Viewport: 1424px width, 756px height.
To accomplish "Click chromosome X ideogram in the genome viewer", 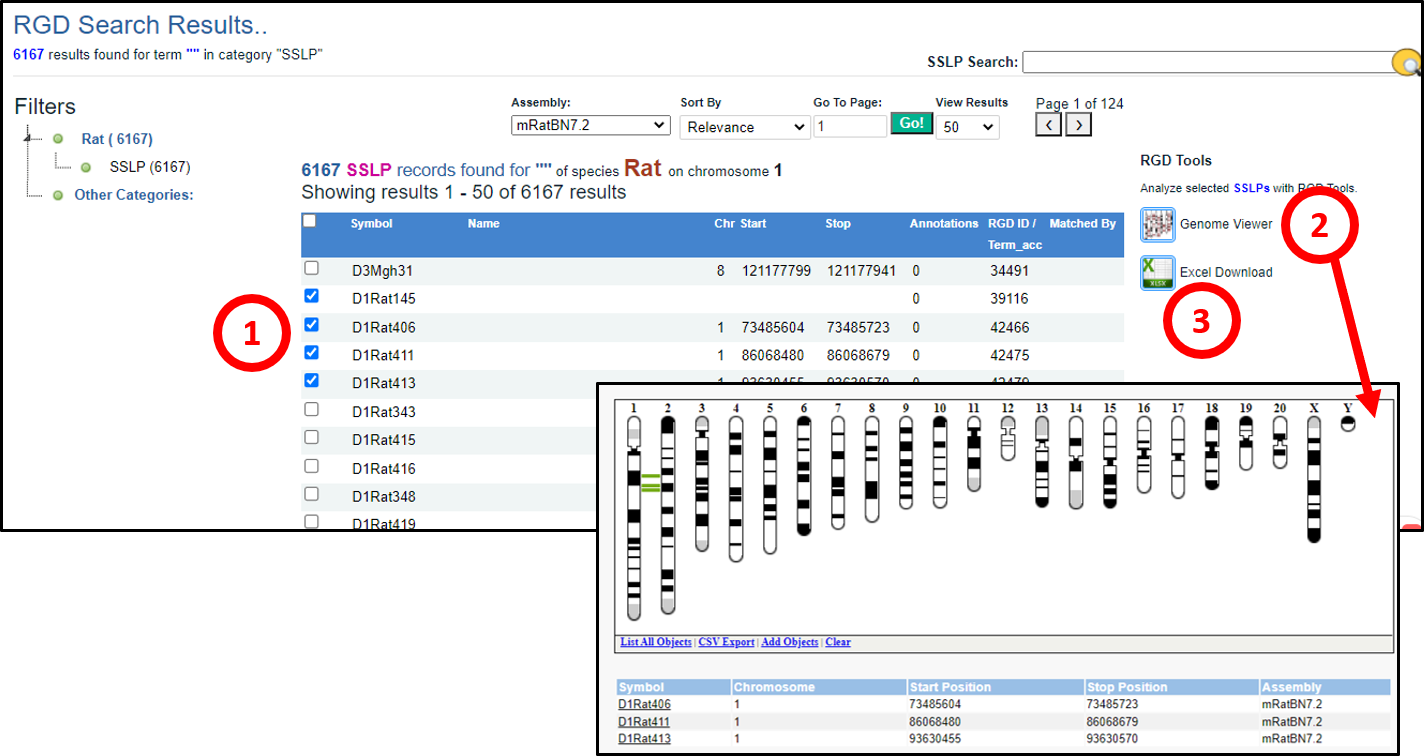I will (1313, 480).
